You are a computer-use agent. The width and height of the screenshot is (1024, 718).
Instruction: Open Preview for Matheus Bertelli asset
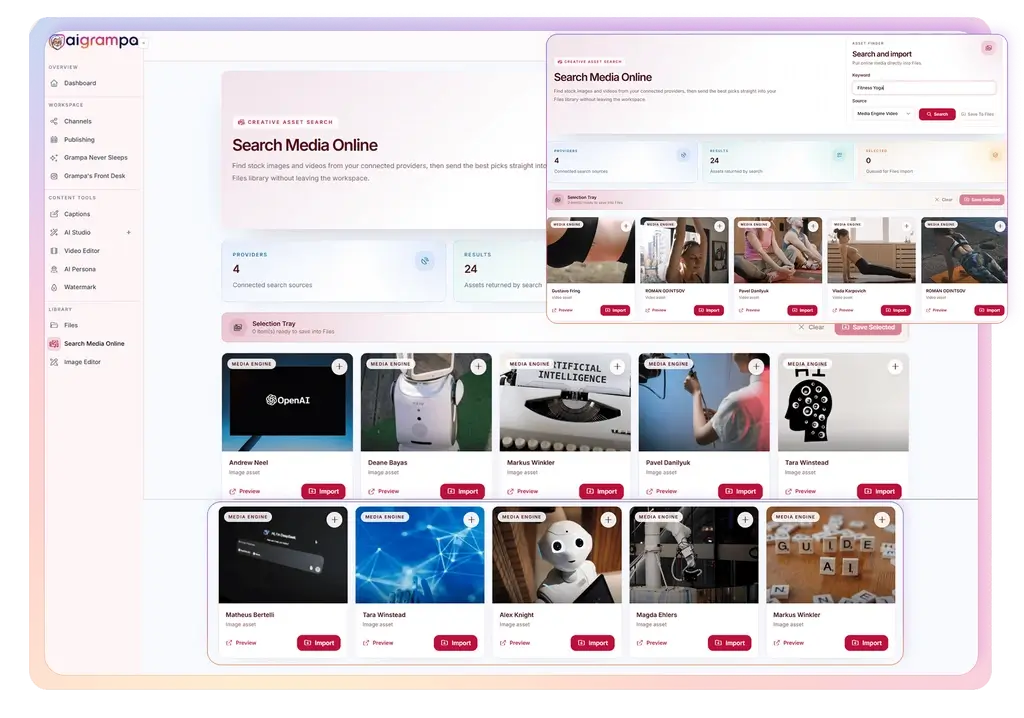pyautogui.click(x=241, y=644)
